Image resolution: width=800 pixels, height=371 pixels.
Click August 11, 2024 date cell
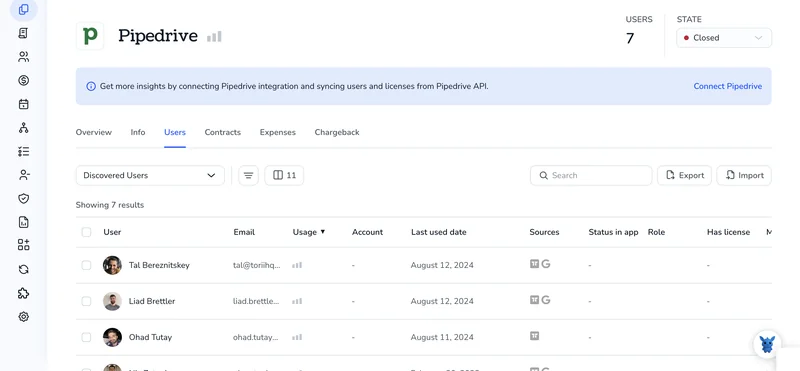pyautogui.click(x=442, y=337)
